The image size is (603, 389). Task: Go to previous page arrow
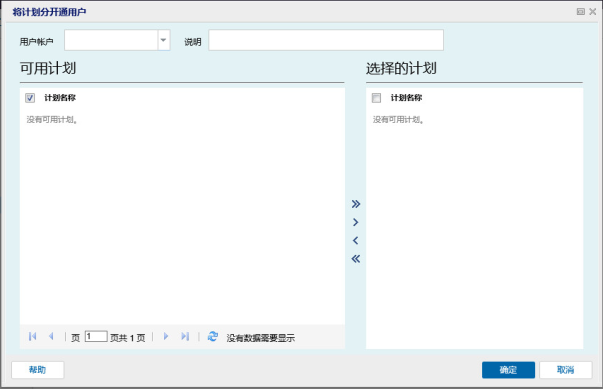pyautogui.click(x=51, y=337)
